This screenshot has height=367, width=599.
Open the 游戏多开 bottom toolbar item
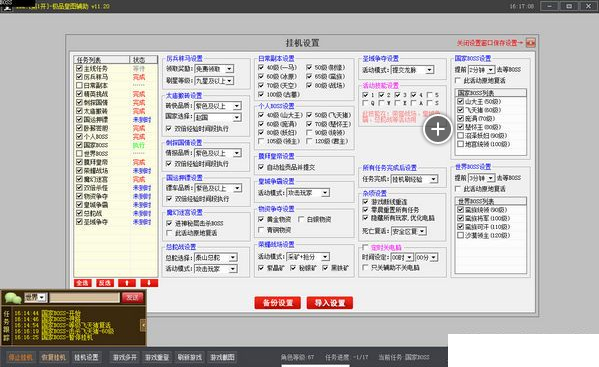(125, 357)
